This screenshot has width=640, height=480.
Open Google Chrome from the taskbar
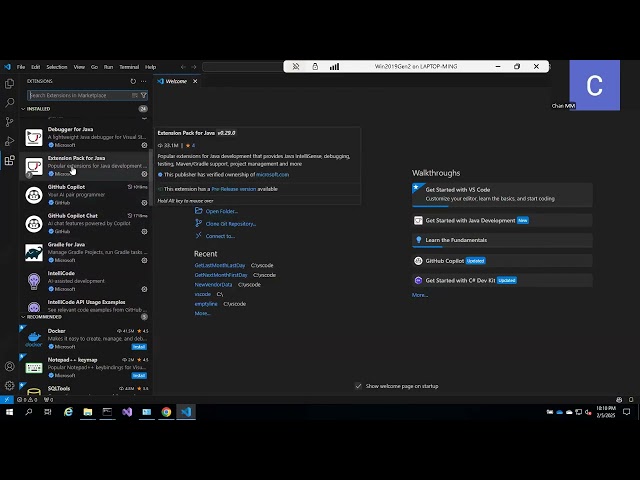(x=166, y=412)
